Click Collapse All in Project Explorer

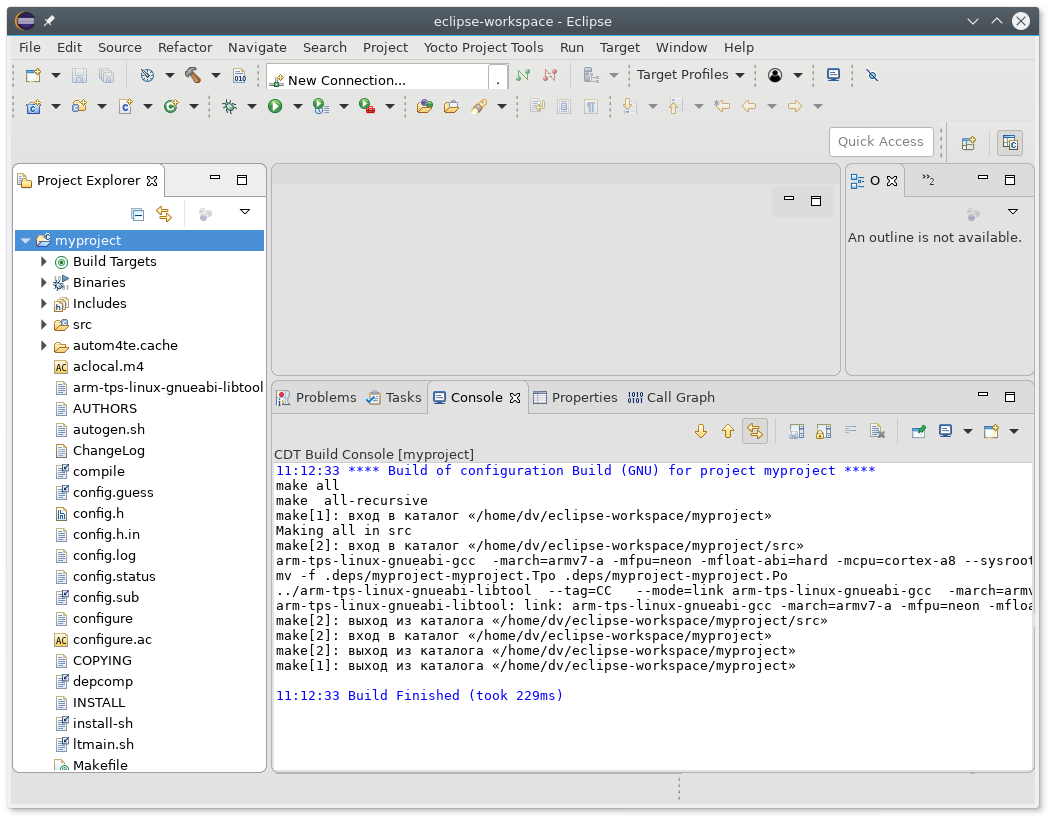pos(138,213)
